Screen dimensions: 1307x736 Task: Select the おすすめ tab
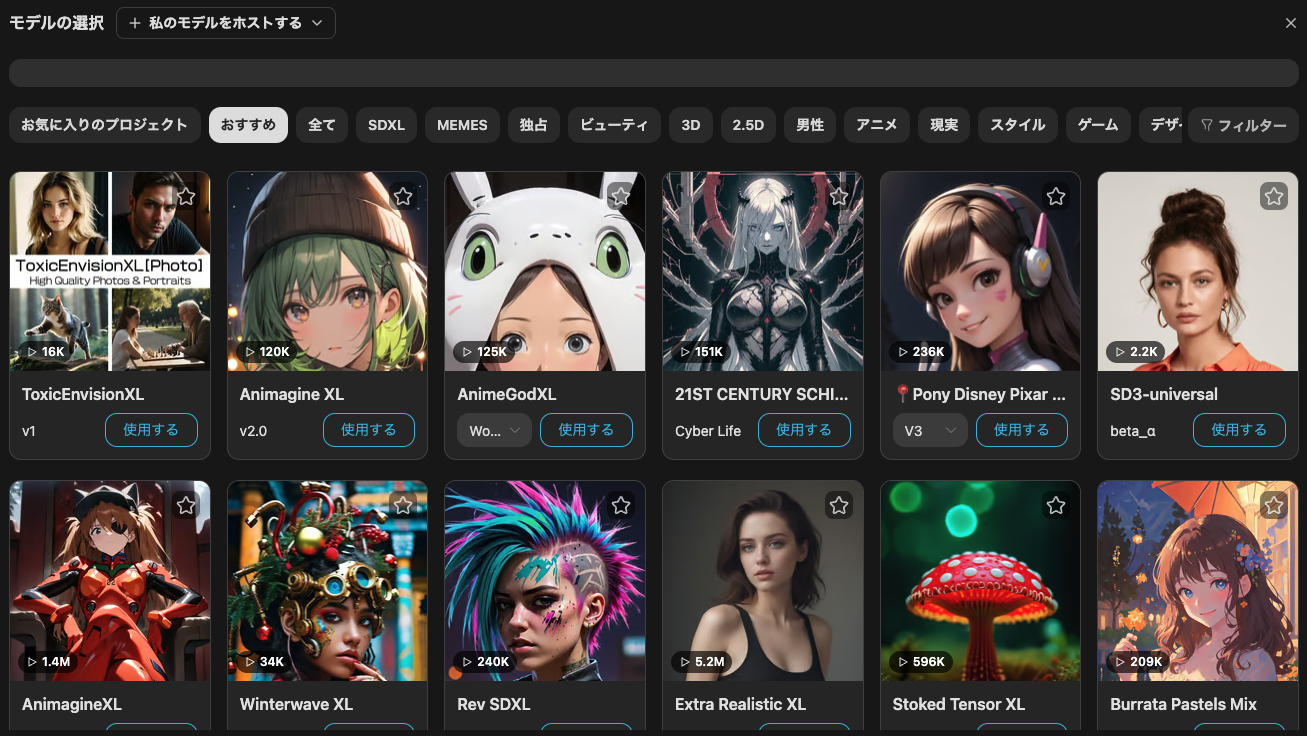pos(248,125)
